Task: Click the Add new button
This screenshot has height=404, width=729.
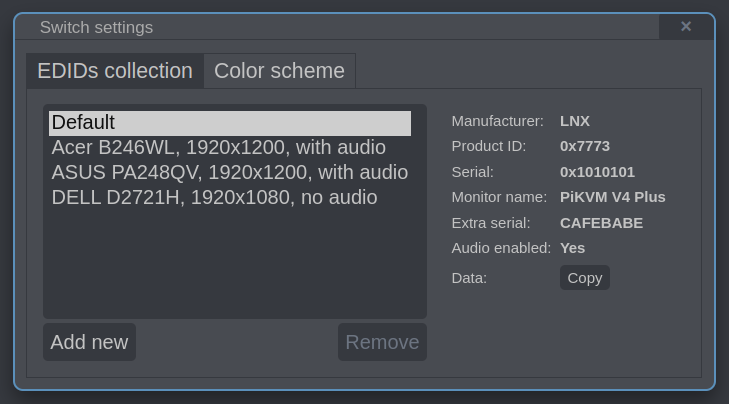Action: point(89,342)
